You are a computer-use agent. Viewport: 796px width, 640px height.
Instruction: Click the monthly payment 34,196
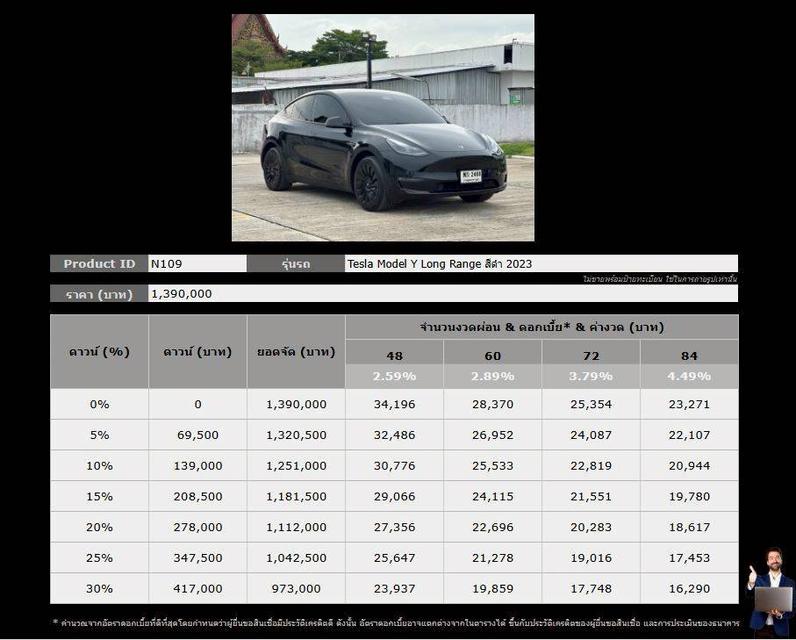pyautogui.click(x=394, y=405)
